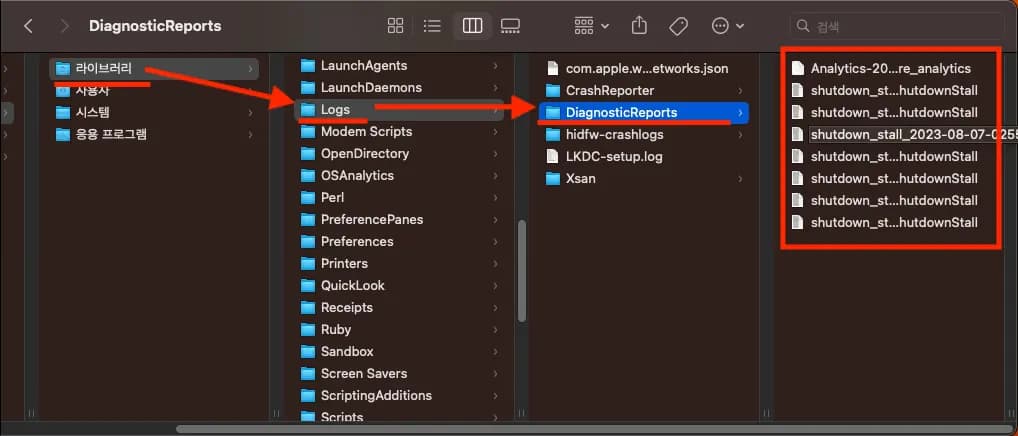Viewport: 1018px width, 436px height.
Task: Select com.apple.w...etworks.json file
Action: pos(646,69)
